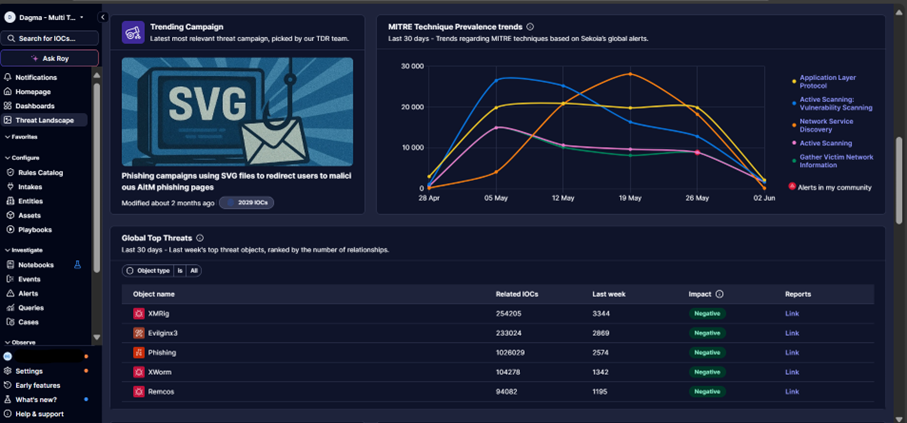Click the XMRig malware row icon

139,314
